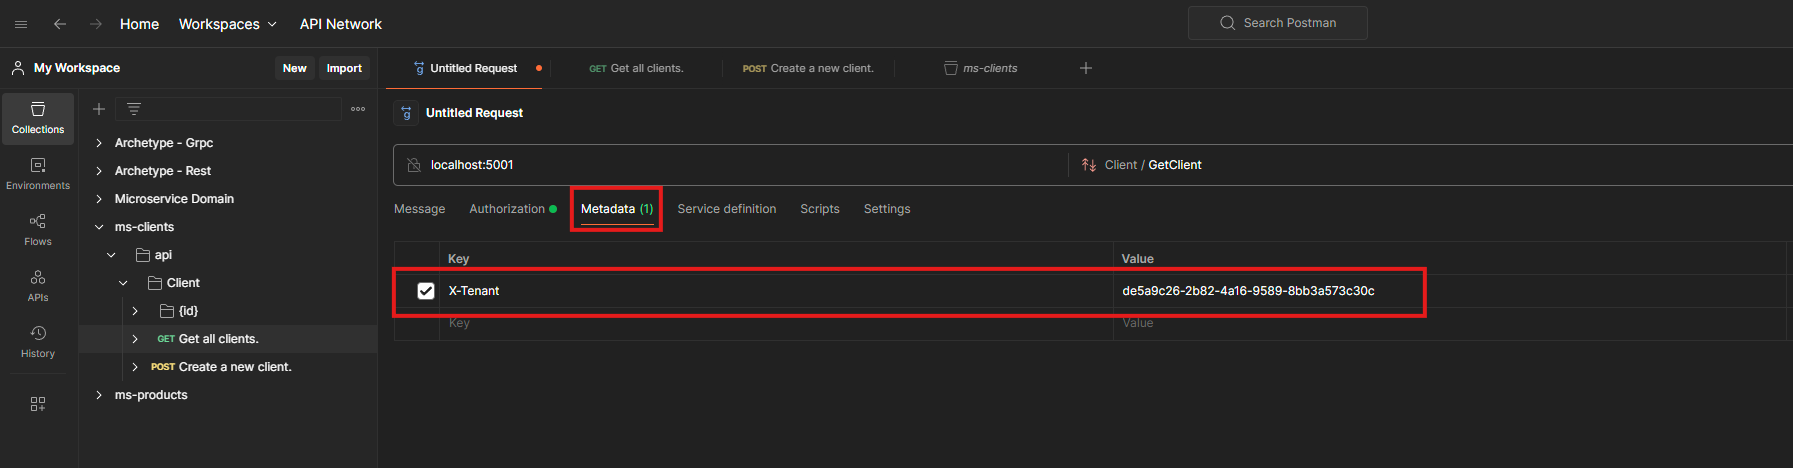The width and height of the screenshot is (1793, 468).
Task: Open Environments in the sidebar
Action: [x=38, y=174]
